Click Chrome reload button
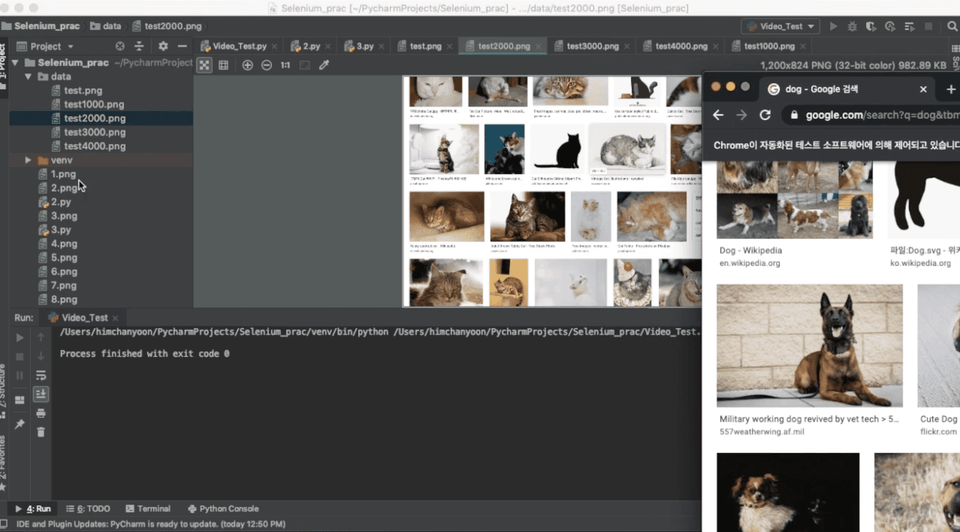 click(x=765, y=115)
